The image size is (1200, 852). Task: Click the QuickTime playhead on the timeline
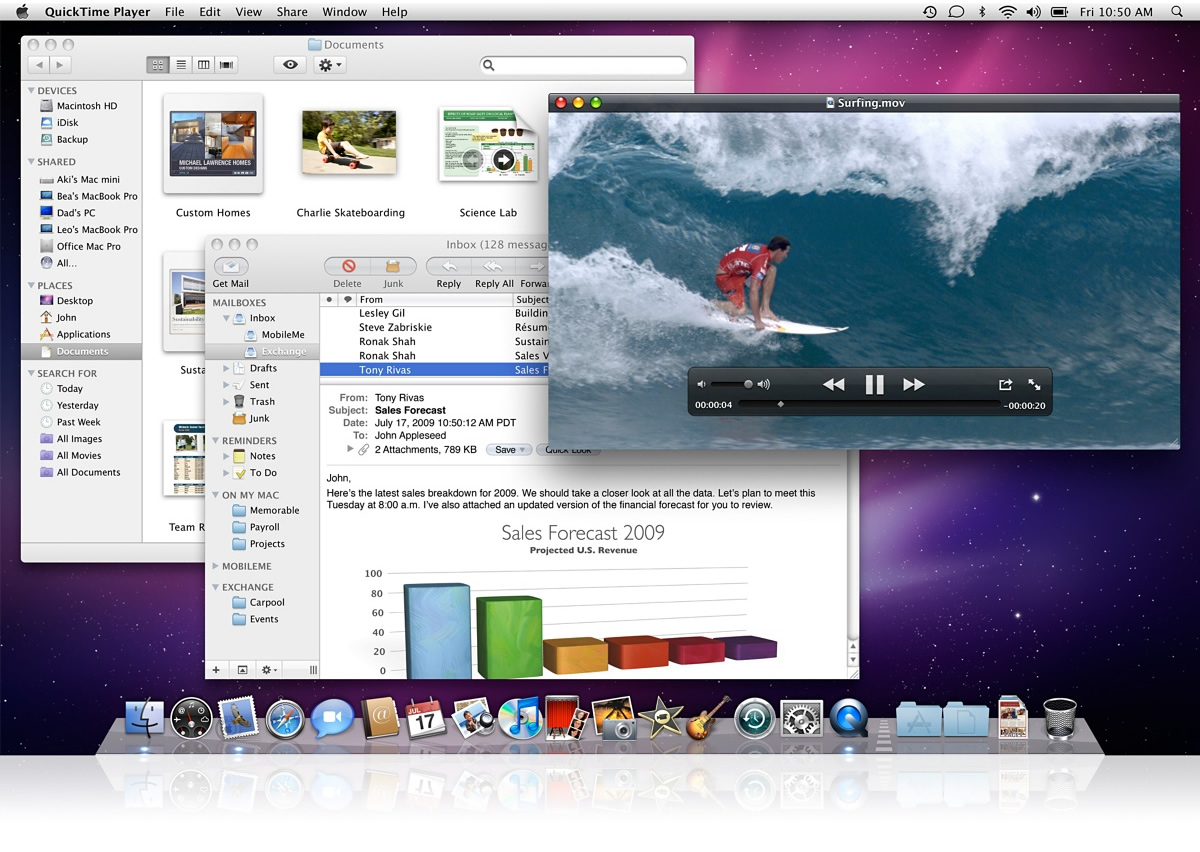pyautogui.click(x=780, y=405)
